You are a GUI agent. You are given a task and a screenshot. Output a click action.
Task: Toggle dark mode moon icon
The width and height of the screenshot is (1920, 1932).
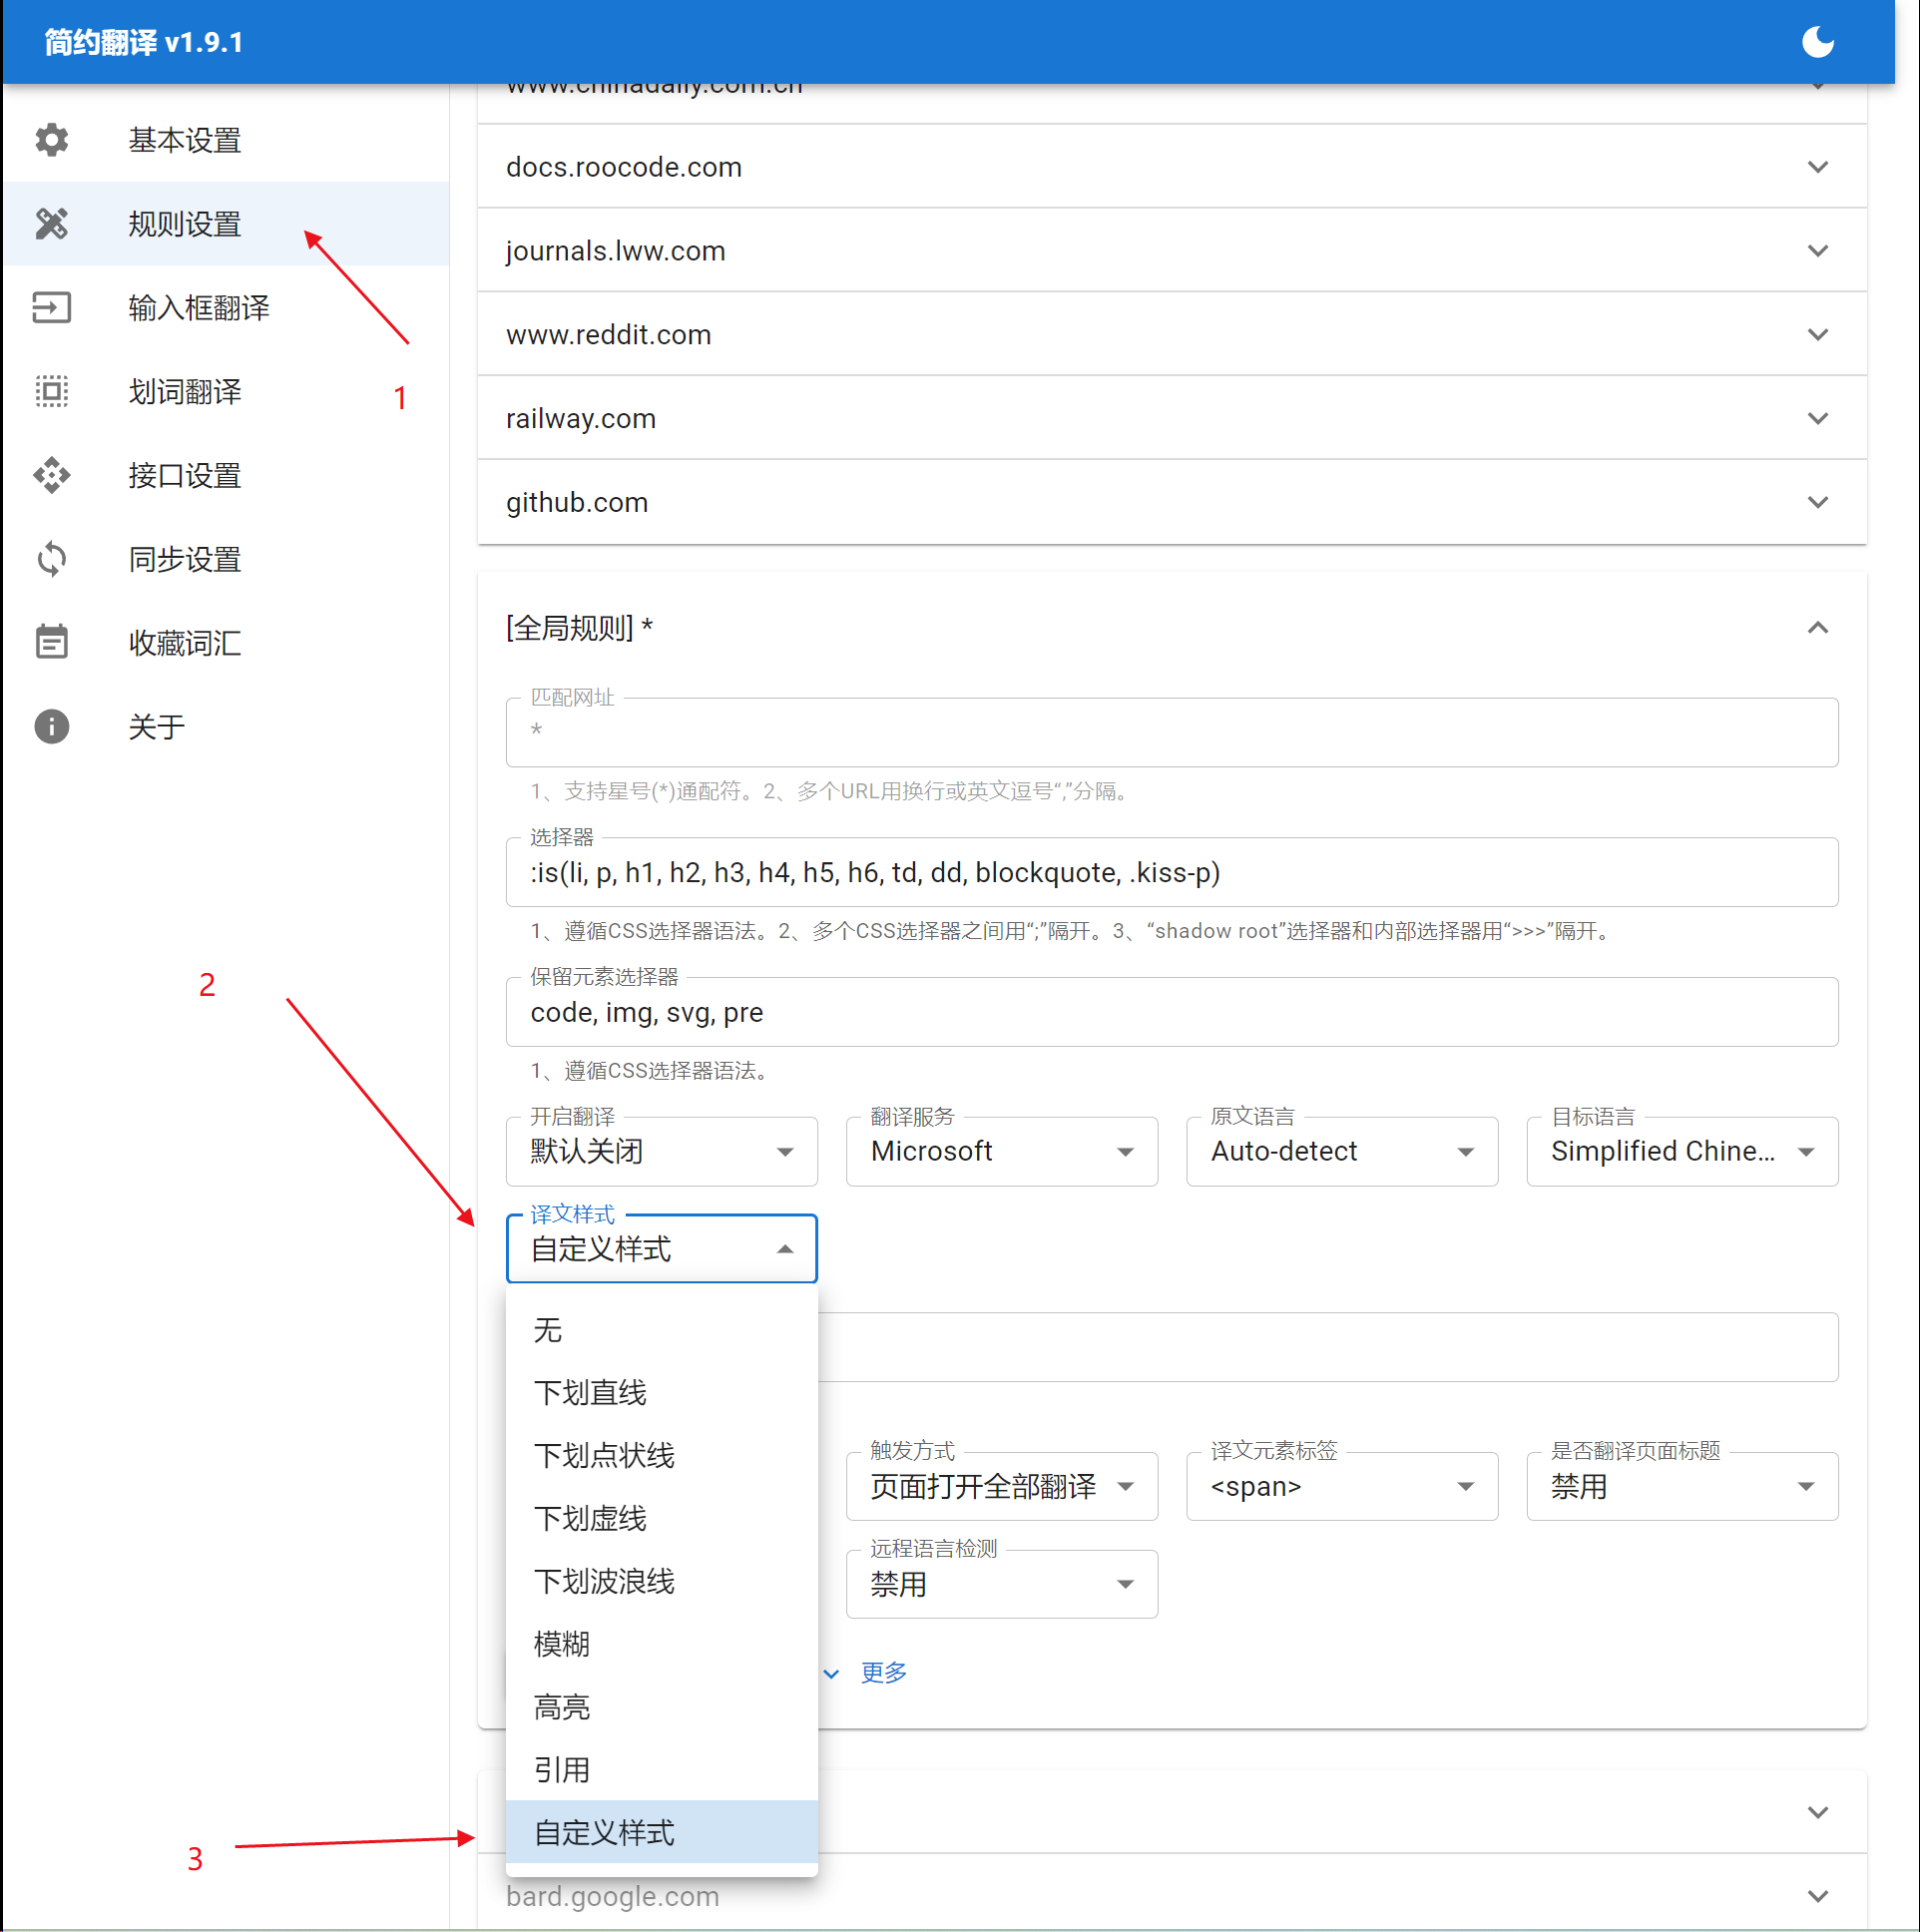[x=1817, y=42]
